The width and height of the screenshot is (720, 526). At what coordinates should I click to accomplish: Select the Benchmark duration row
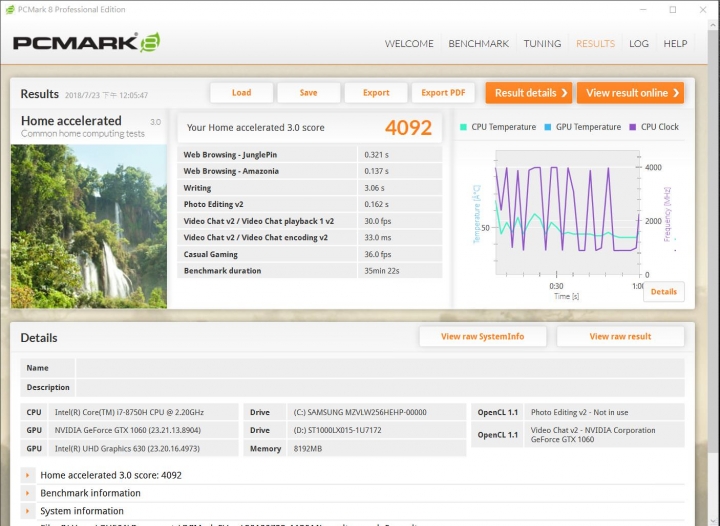(310, 270)
